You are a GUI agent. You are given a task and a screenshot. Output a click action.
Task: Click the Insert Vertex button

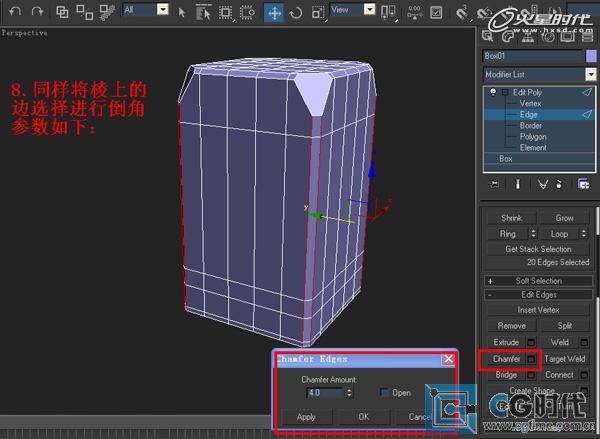[538, 310]
